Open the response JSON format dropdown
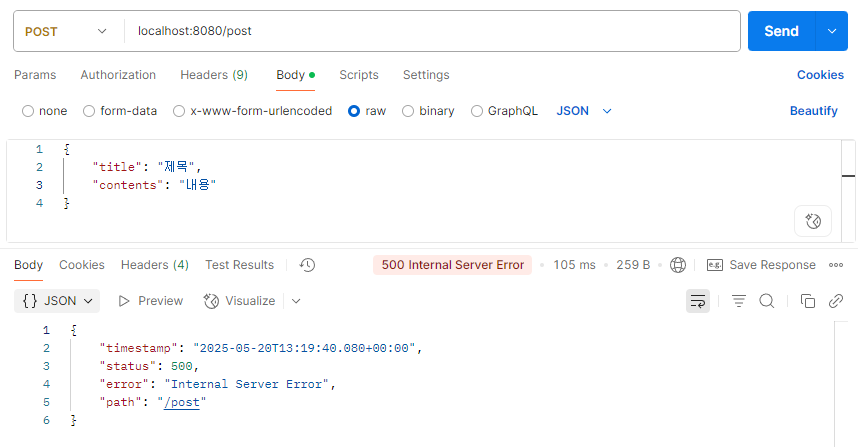Screen dimensions: 858x447 coord(57,301)
